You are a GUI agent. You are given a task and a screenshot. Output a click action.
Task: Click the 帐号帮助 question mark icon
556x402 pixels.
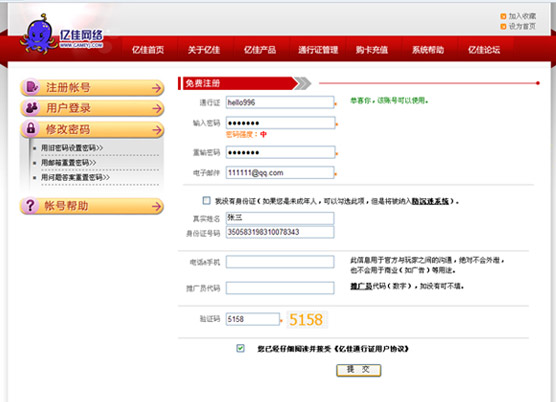point(30,206)
